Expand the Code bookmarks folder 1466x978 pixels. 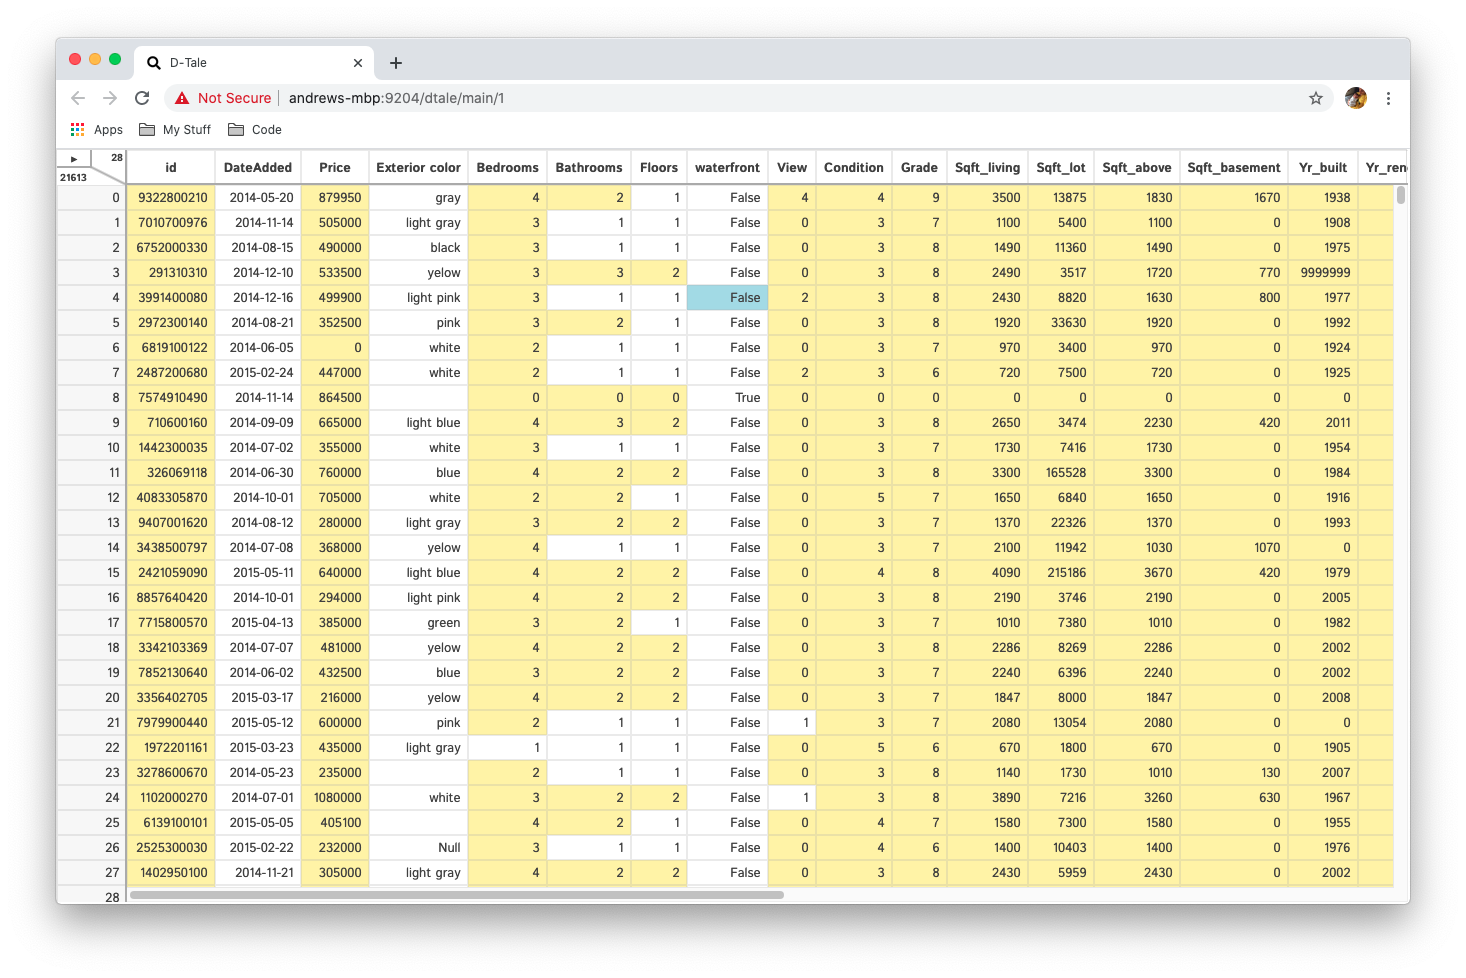point(255,130)
